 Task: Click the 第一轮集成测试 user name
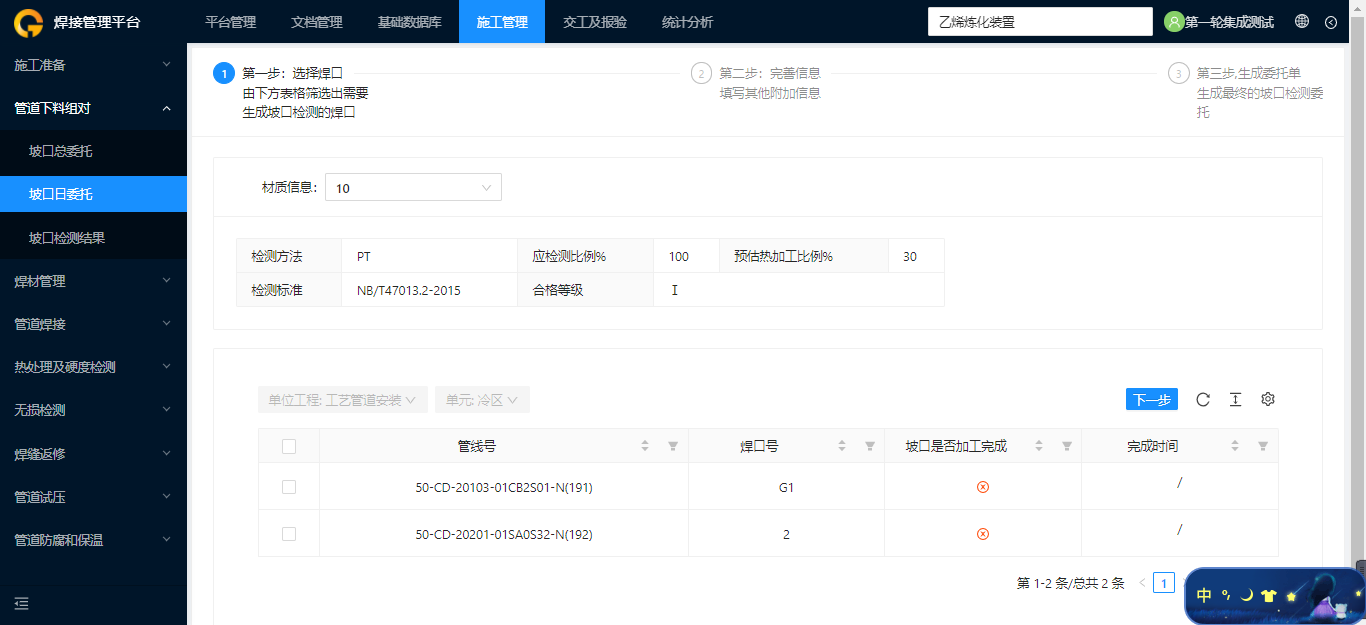pyautogui.click(x=1229, y=22)
